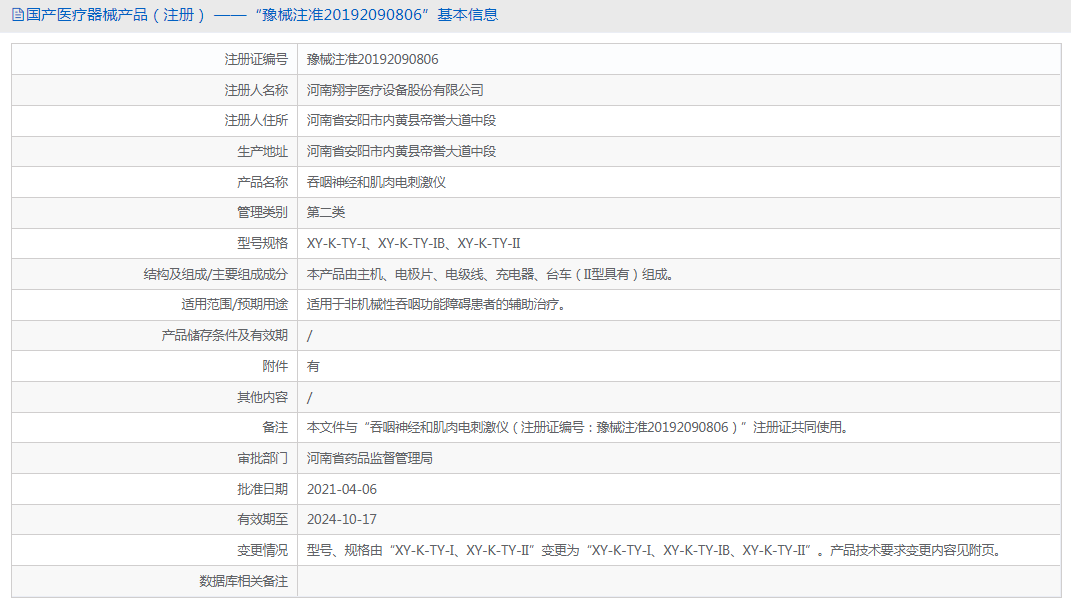The width and height of the screenshot is (1071, 606).
Task: Click the management category value 第二类
Action: pos(326,213)
